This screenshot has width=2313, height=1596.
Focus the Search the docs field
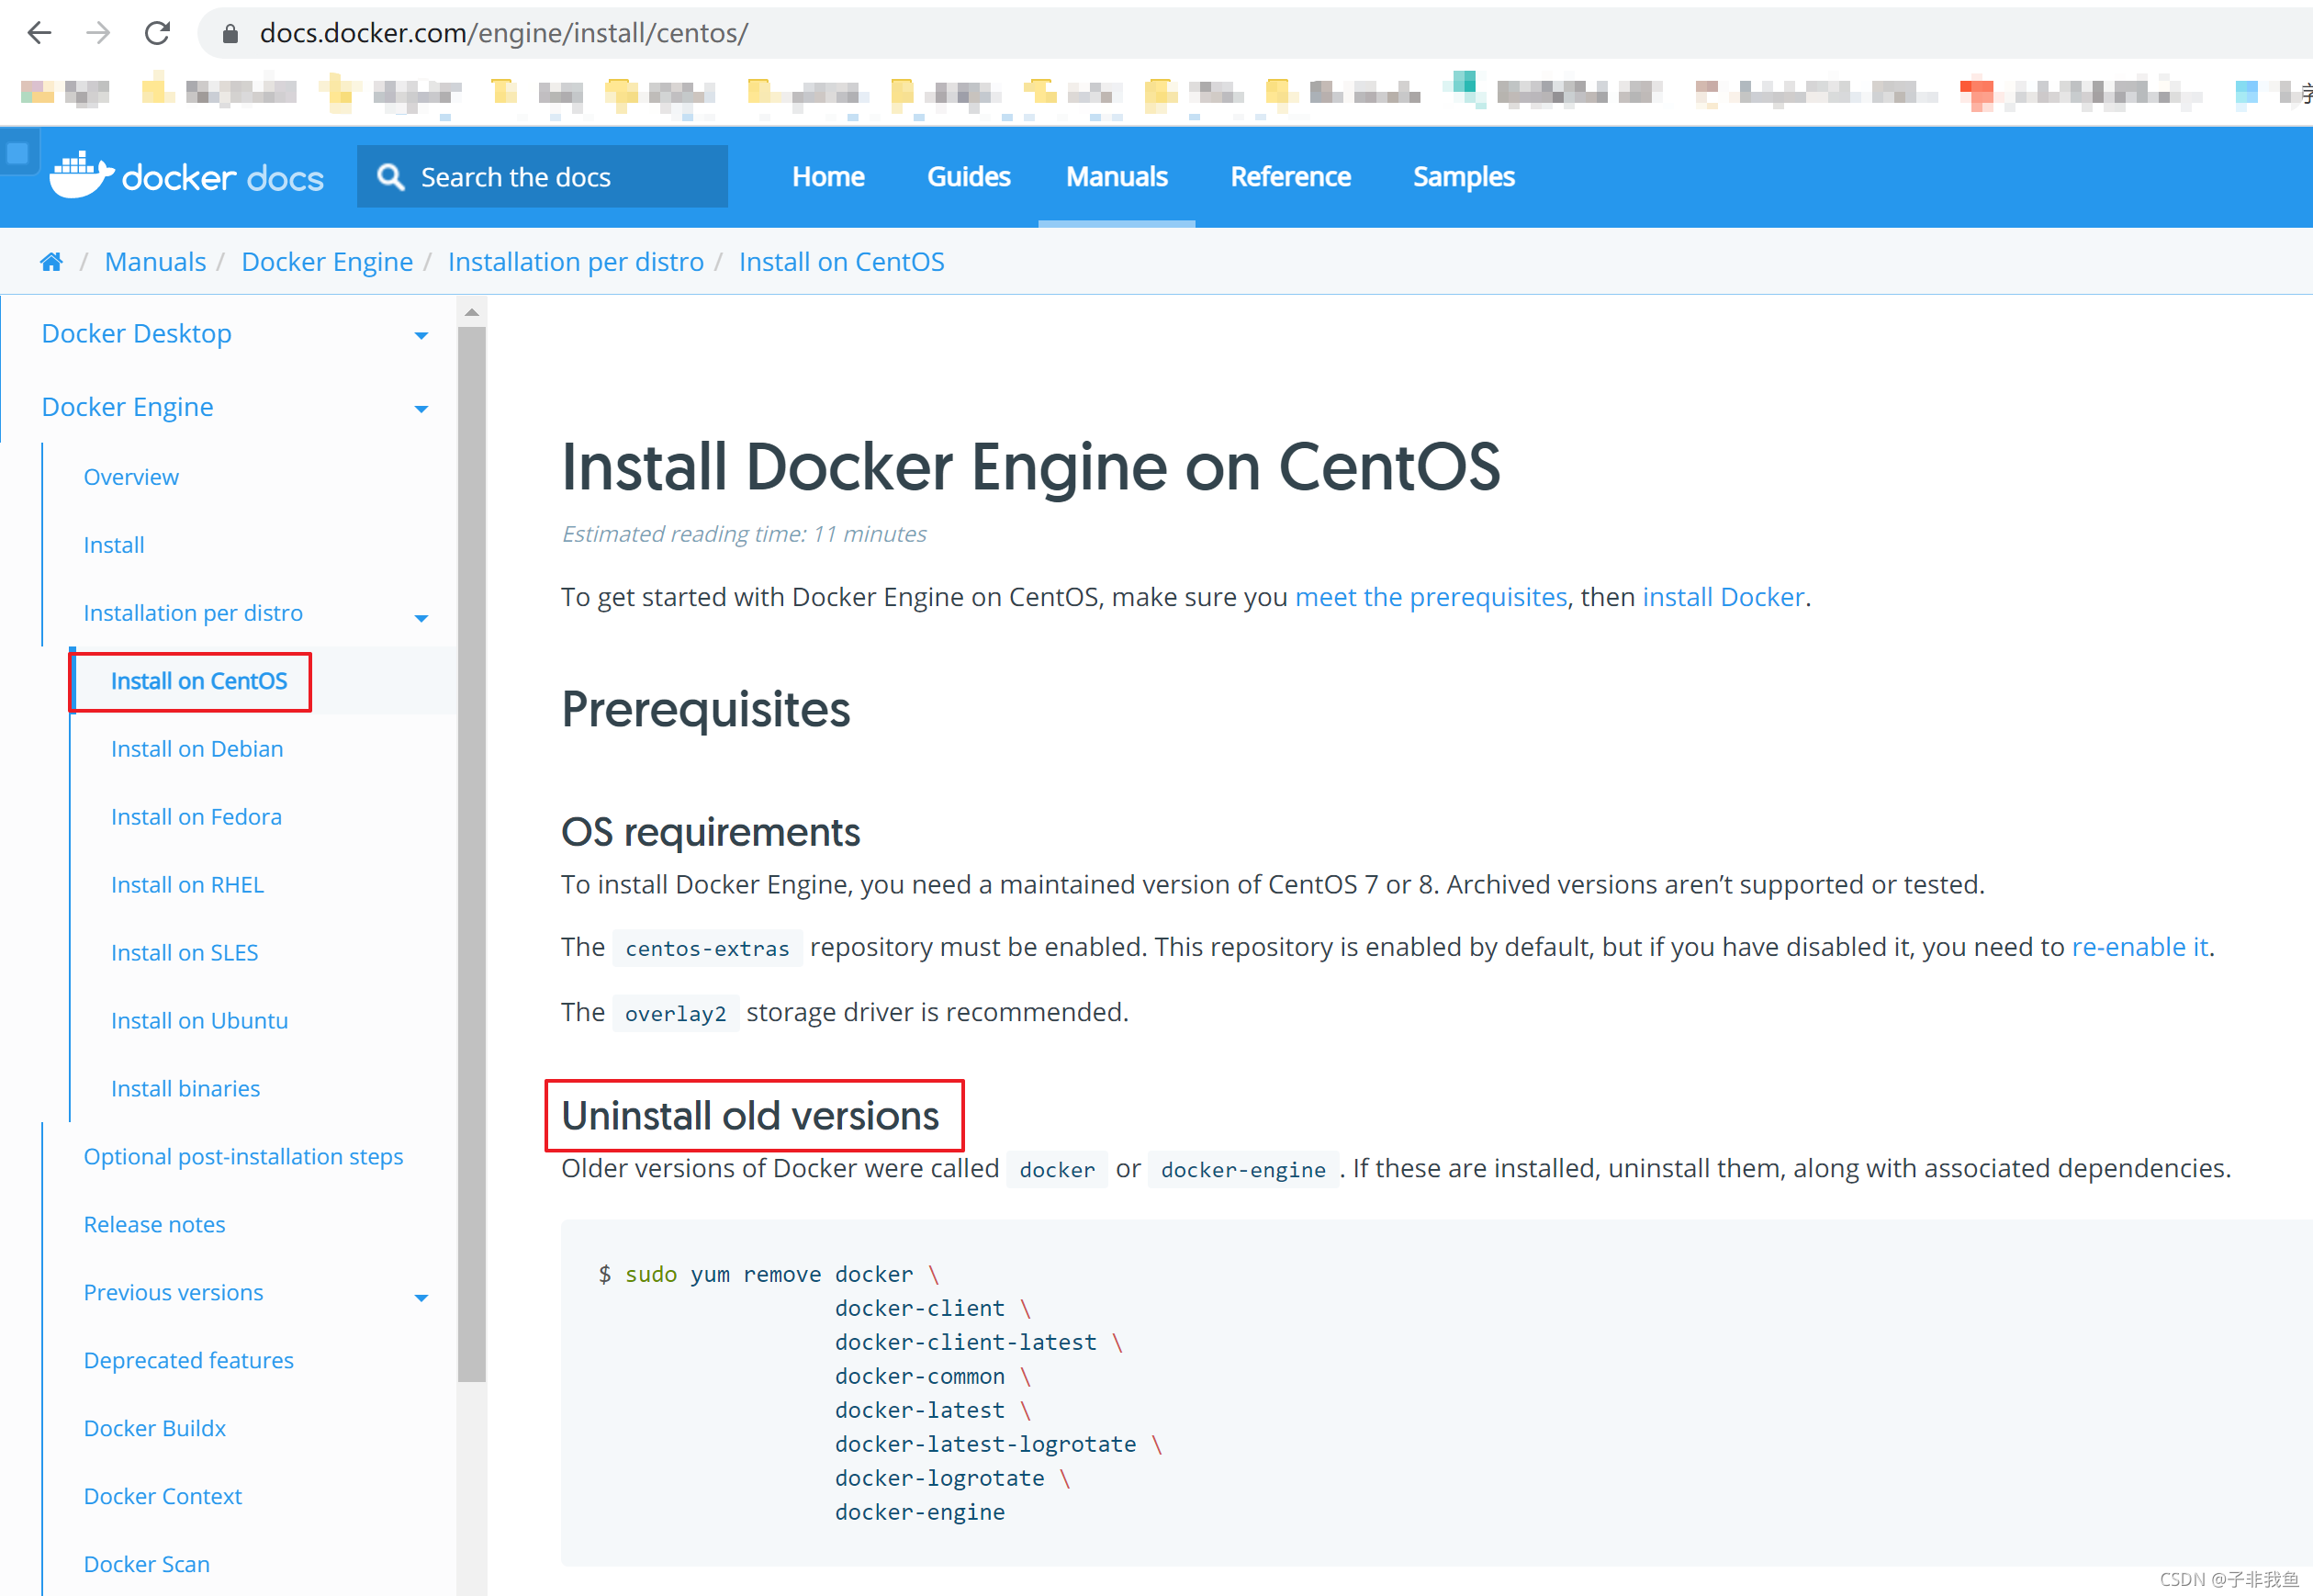click(542, 177)
